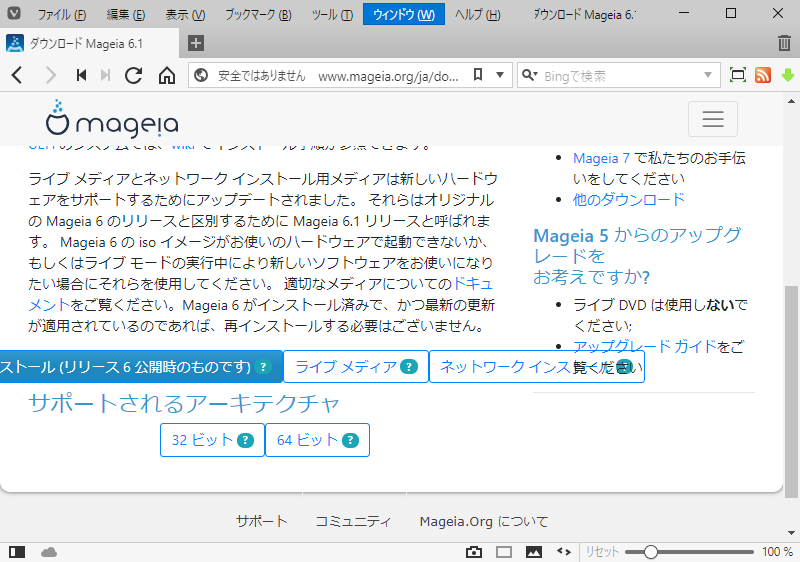Image resolution: width=800 pixels, height=562 pixels.
Task: Click the scrollbar down arrow
Action: point(791,533)
